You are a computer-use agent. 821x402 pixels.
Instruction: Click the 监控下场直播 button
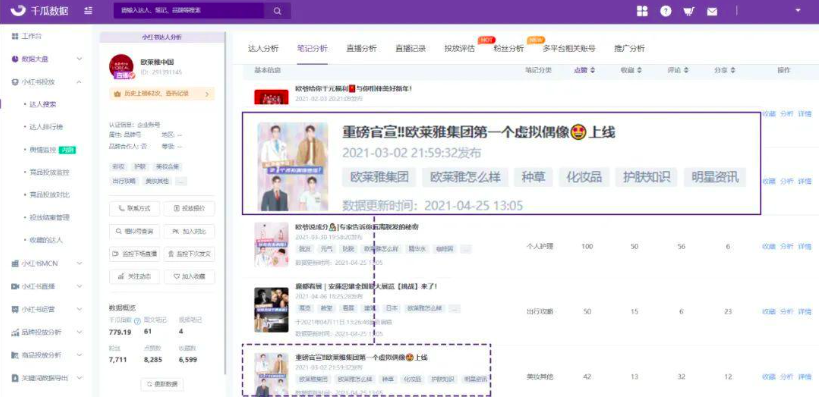[x=134, y=253]
